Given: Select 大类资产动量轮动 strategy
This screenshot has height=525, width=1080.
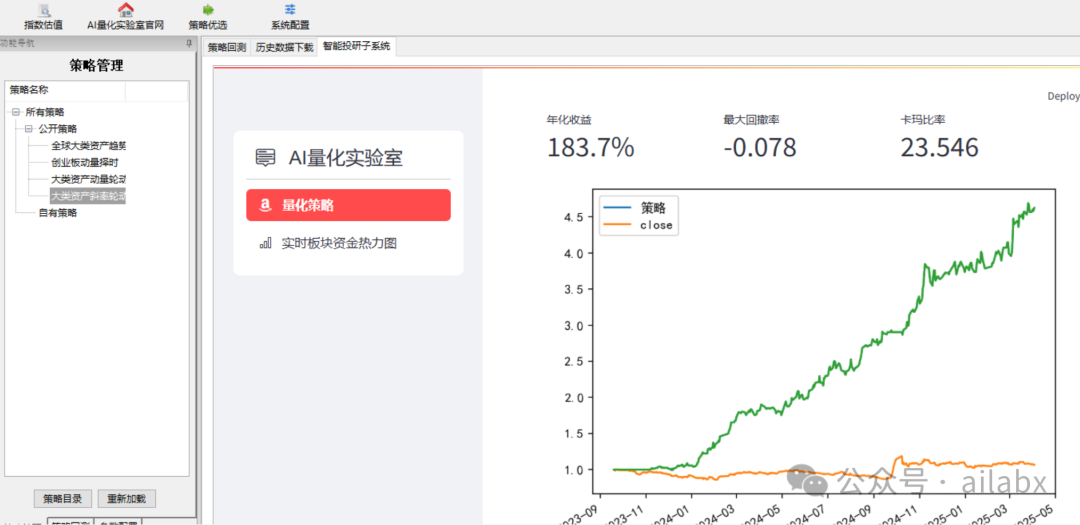Looking at the screenshot, I should pyautogui.click(x=88, y=179).
